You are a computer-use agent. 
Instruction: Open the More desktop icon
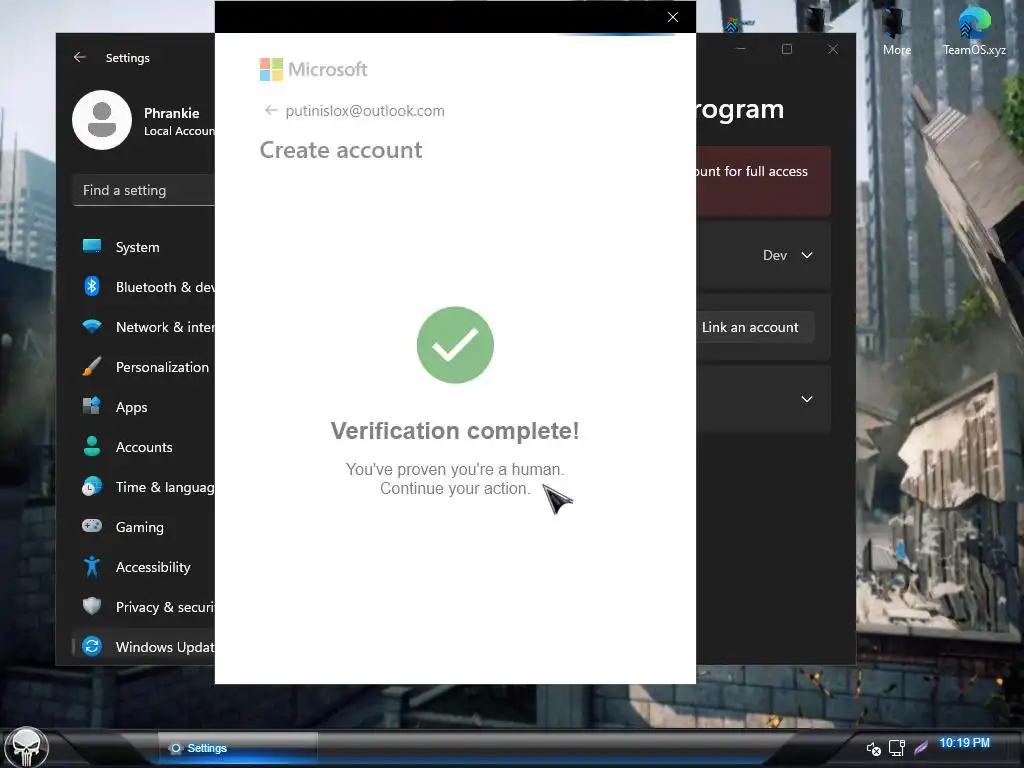897,31
